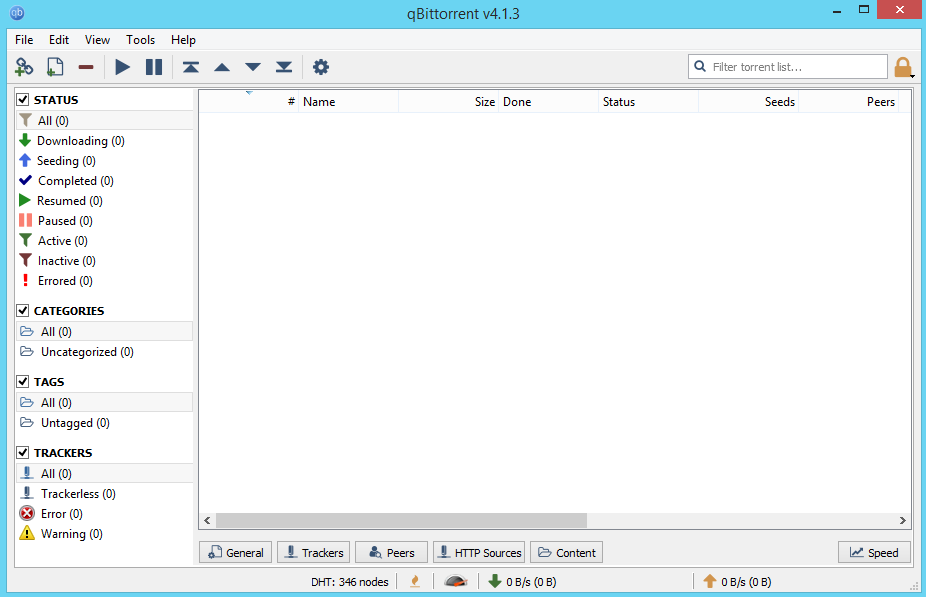Viewport: 926px width, 597px height.
Task: Toggle the STATUS section checkbox
Action: pyautogui.click(x=22, y=99)
